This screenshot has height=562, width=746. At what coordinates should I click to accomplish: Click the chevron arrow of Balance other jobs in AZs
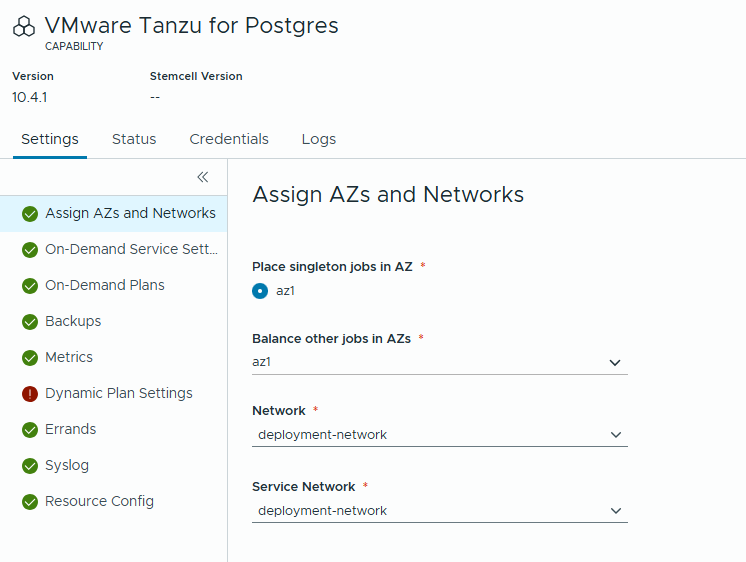coord(615,363)
